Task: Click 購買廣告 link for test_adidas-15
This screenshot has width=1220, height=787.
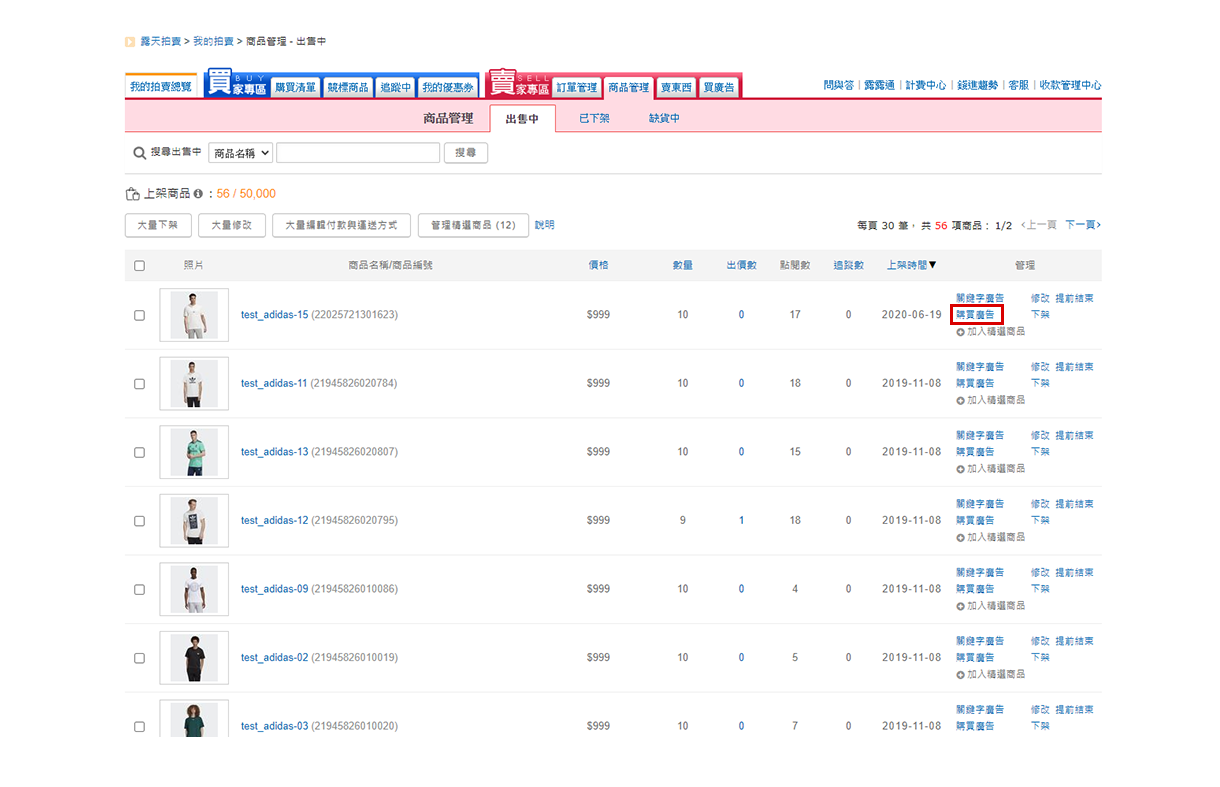Action: [x=975, y=314]
